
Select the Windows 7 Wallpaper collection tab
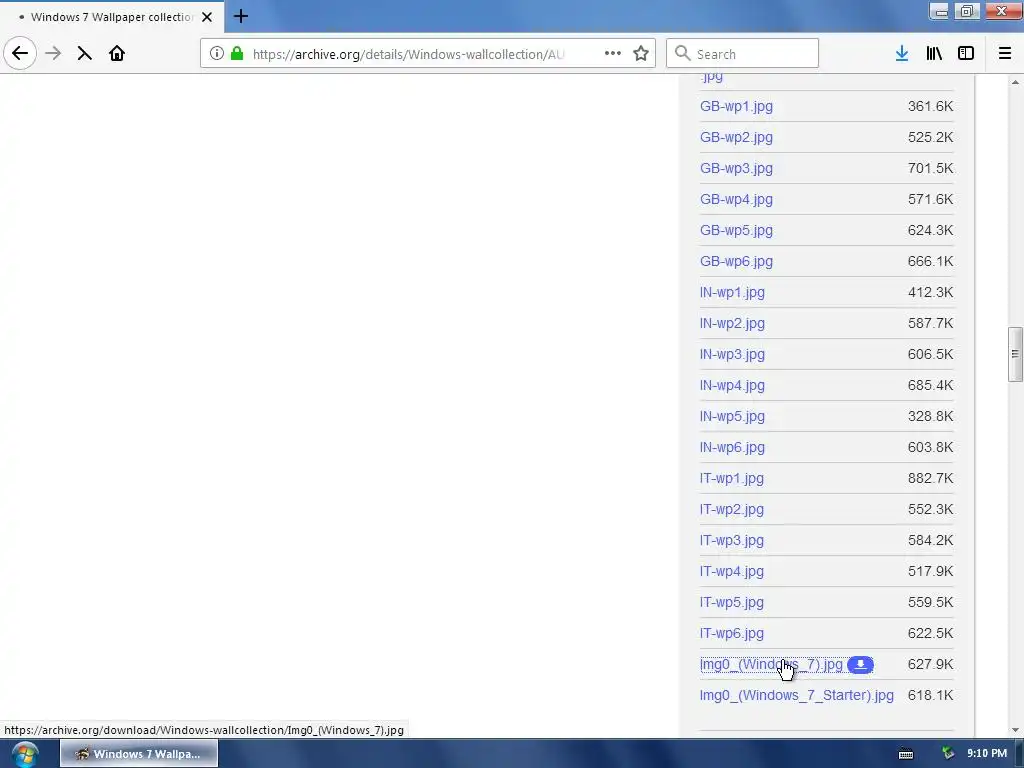coord(112,17)
